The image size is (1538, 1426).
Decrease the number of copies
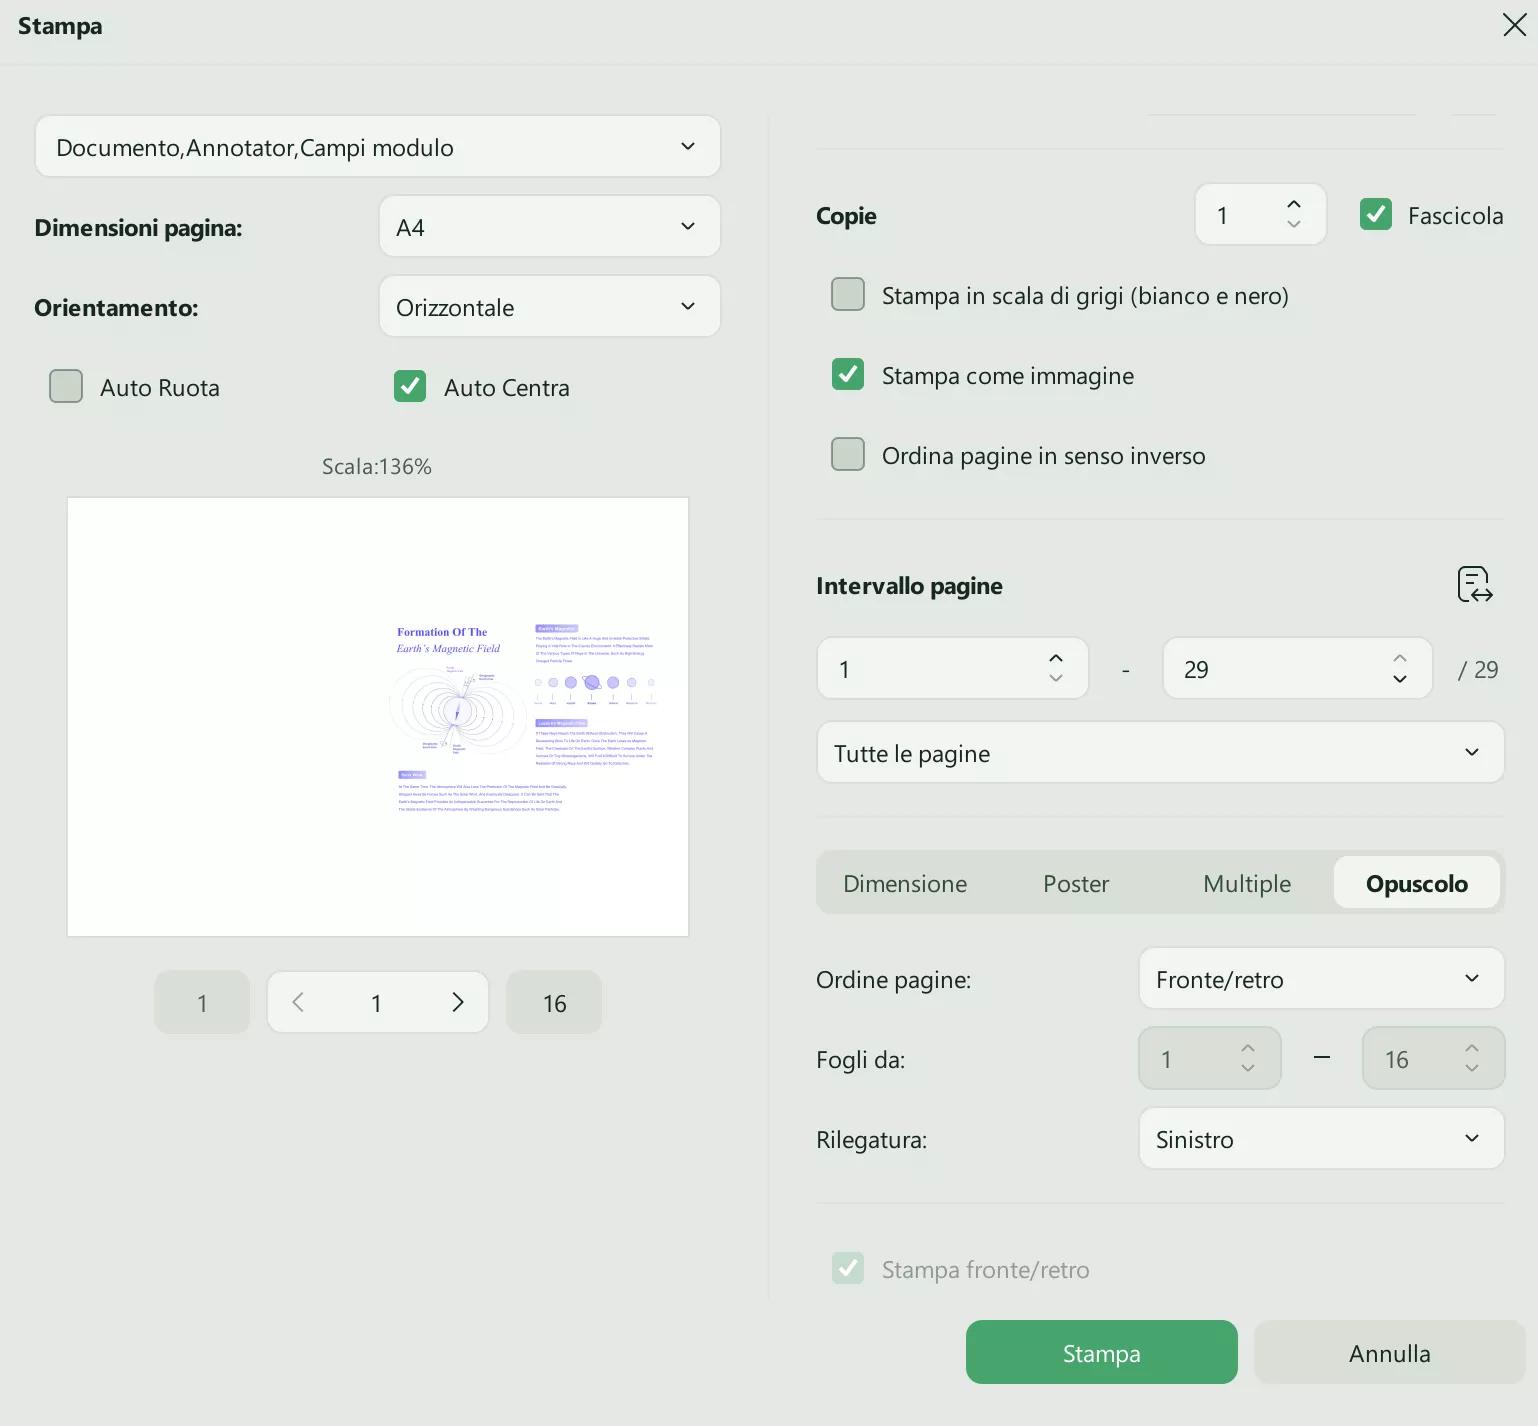[1294, 225]
